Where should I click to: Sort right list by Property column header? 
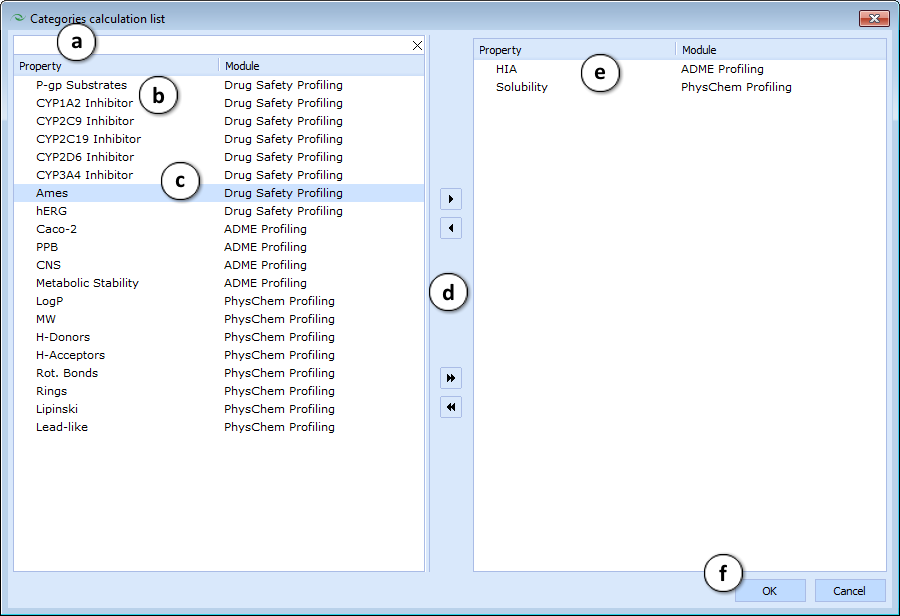(575, 50)
